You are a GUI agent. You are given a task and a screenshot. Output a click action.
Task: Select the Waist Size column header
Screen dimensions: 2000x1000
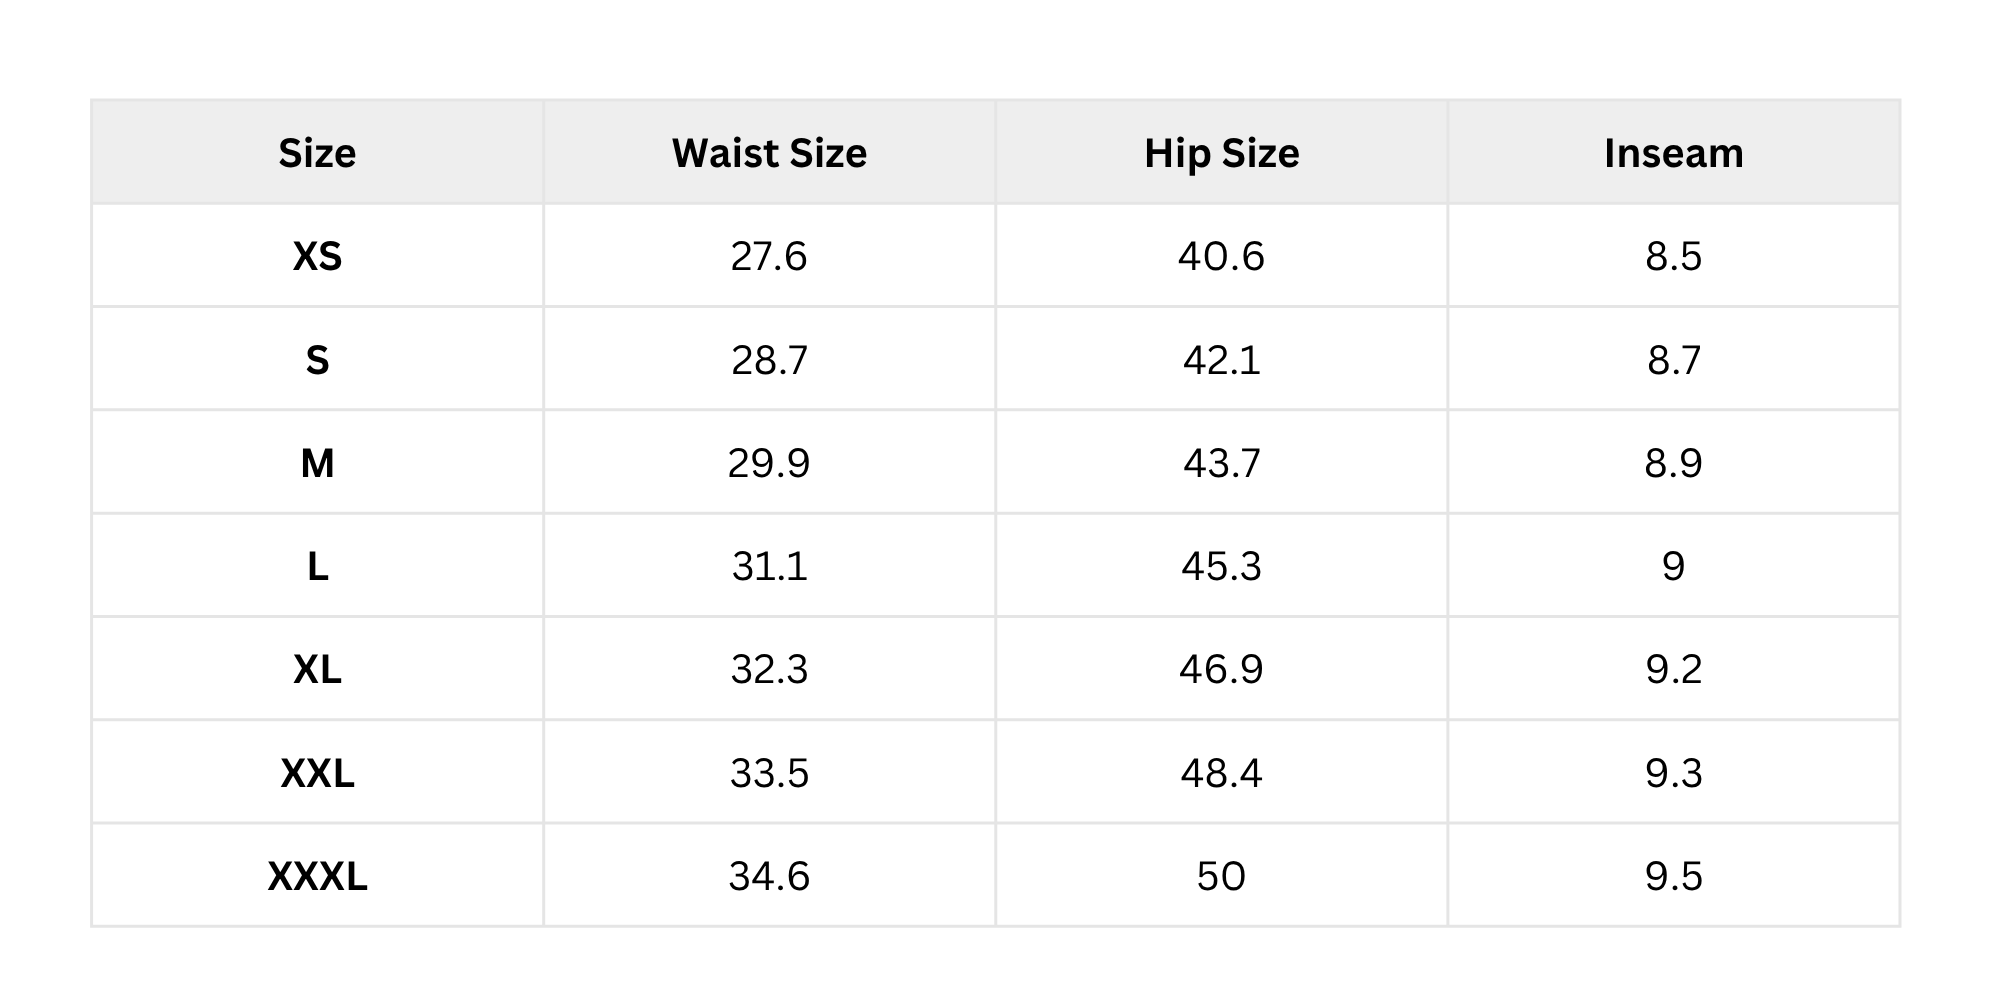point(769,153)
